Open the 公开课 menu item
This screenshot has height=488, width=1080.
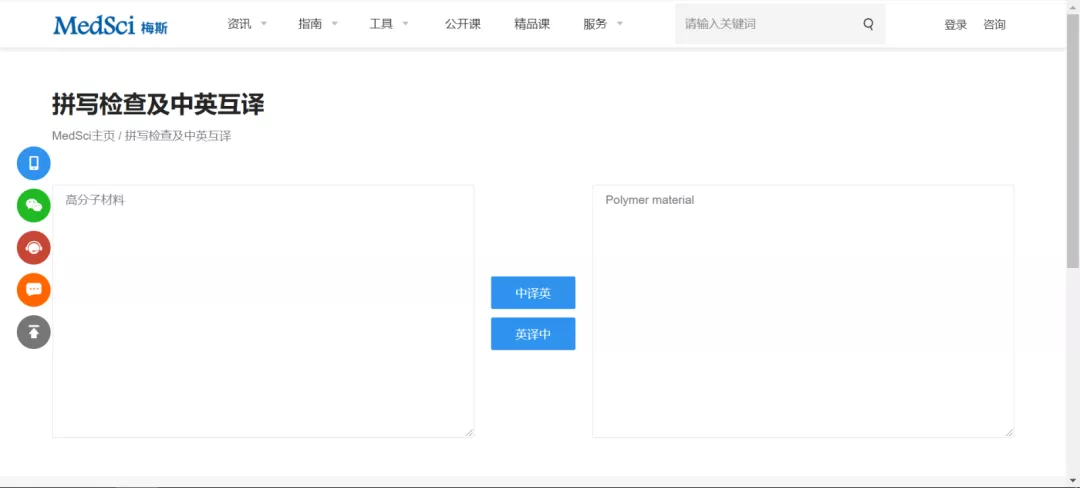463,24
